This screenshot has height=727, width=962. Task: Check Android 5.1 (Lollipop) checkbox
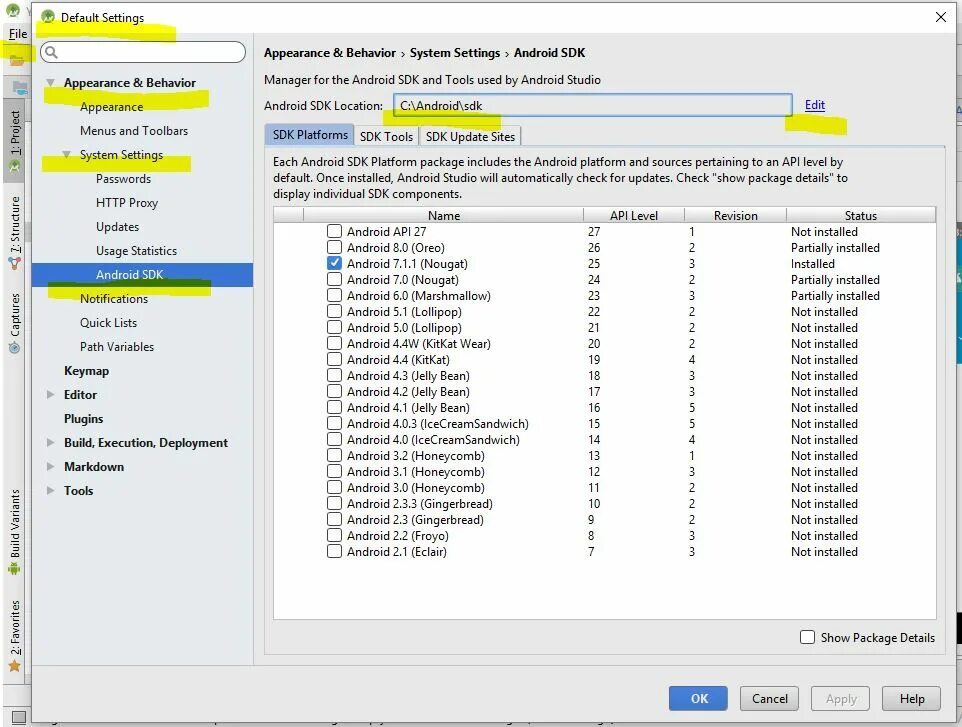(334, 312)
